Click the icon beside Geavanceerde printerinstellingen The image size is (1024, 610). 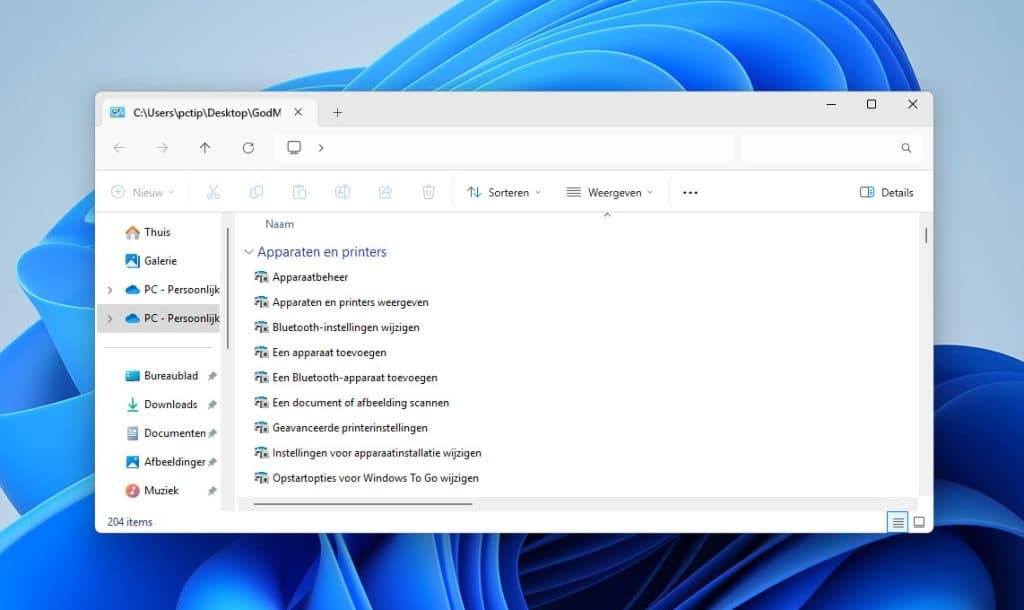tap(261, 428)
